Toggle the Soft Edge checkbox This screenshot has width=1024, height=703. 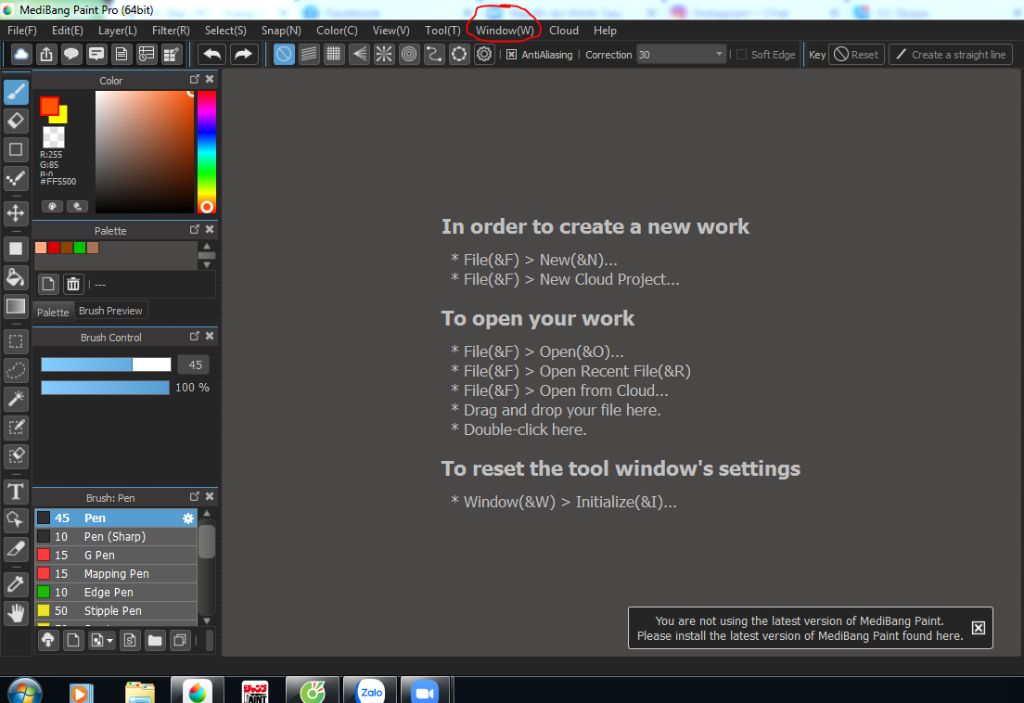[x=741, y=55]
